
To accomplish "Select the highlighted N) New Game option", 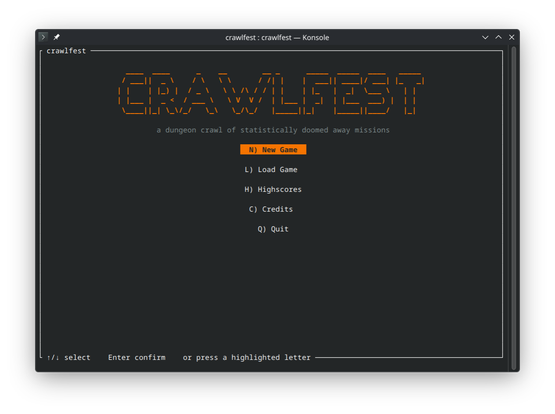I will coord(273,150).
